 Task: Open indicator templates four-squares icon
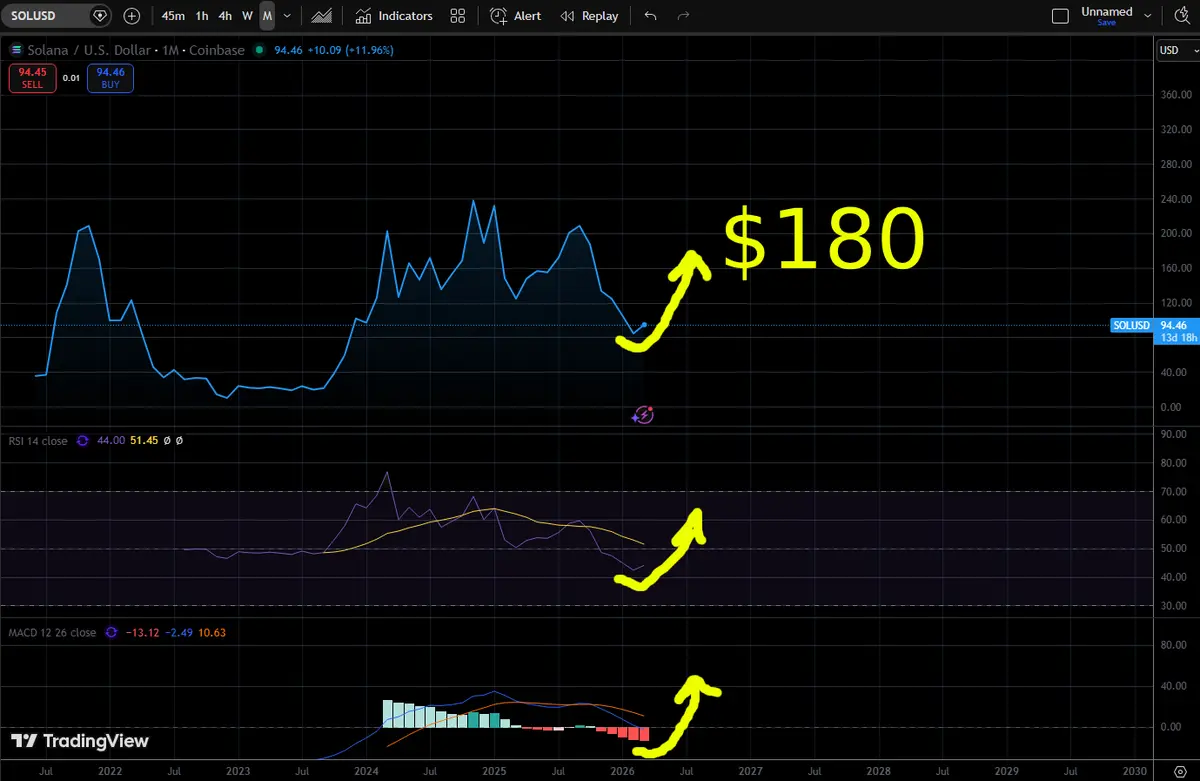pyautogui.click(x=458, y=16)
